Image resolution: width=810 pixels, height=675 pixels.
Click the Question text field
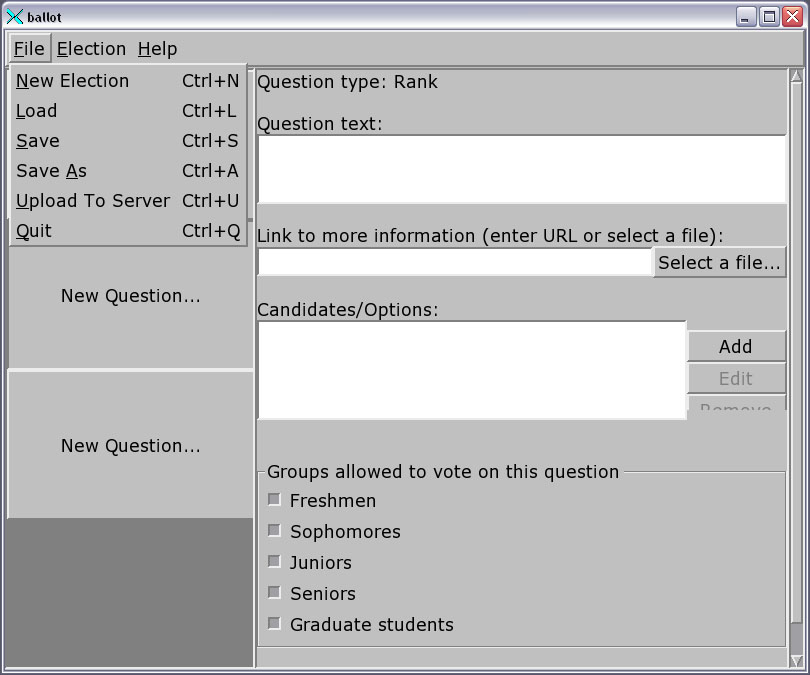click(x=521, y=169)
